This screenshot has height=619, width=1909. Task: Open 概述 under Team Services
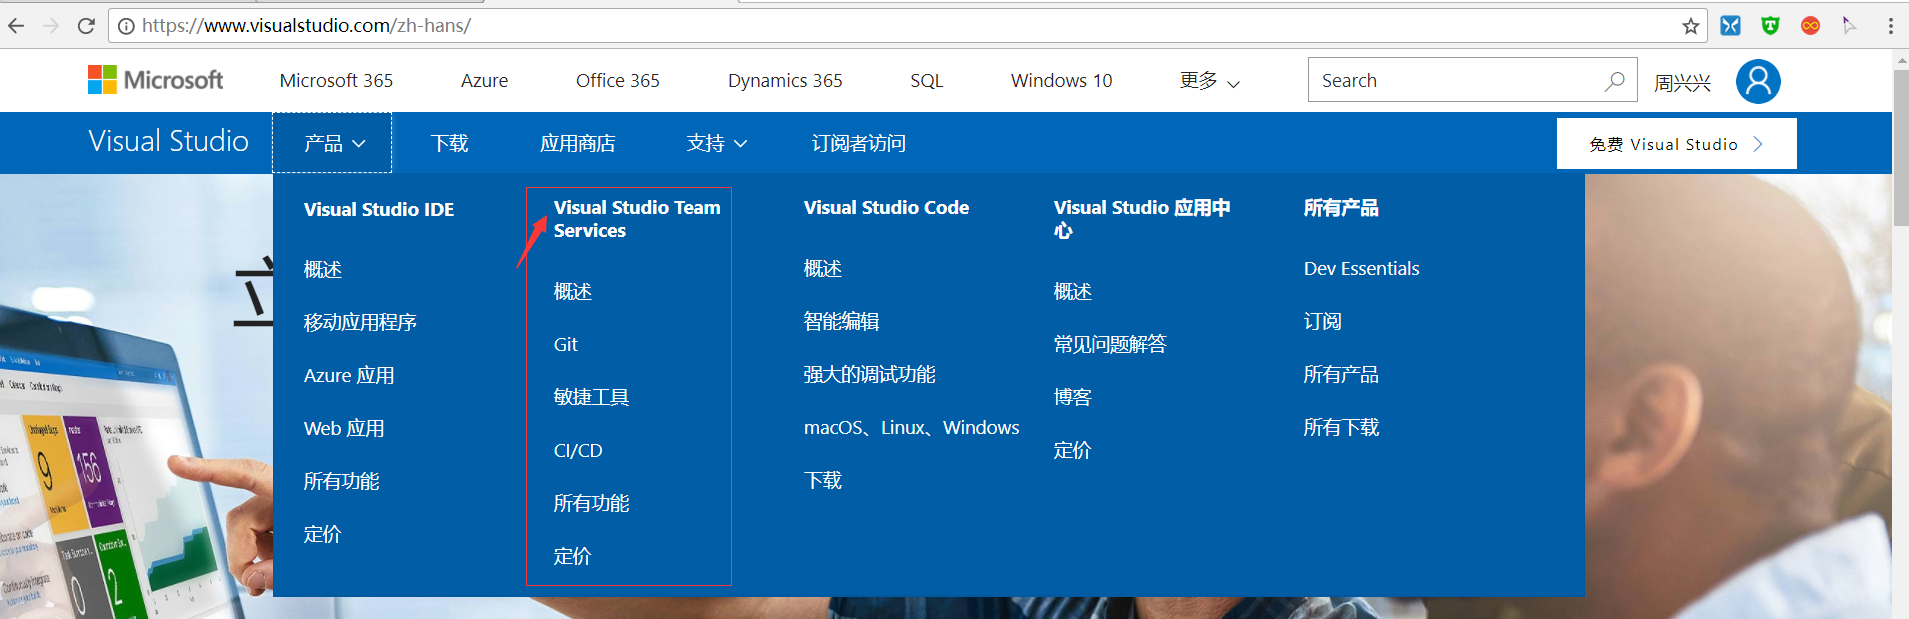click(x=573, y=291)
